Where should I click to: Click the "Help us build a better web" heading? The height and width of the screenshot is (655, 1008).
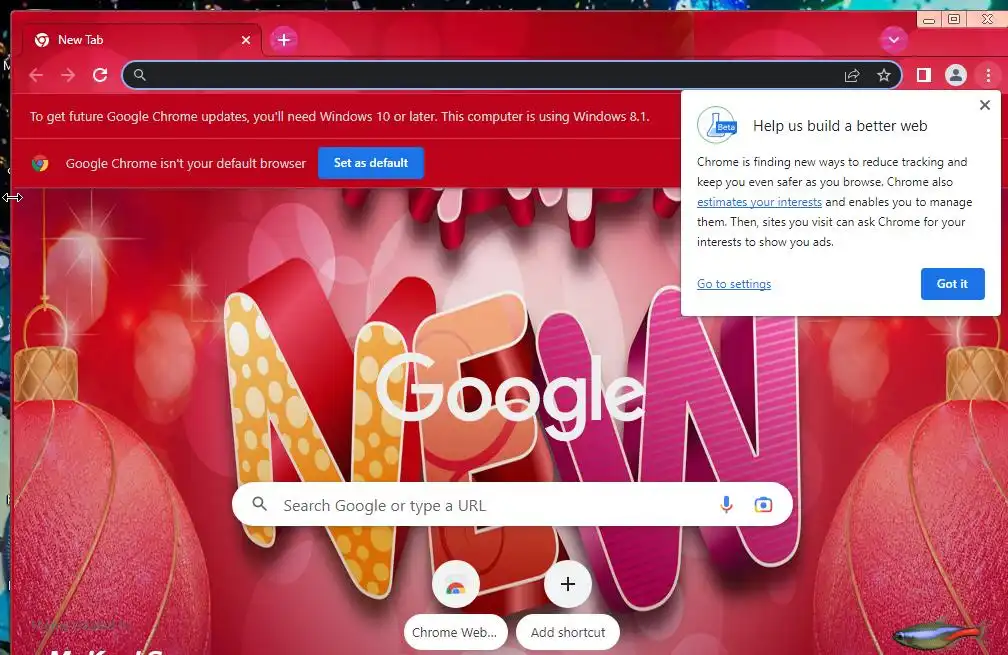[x=840, y=126]
